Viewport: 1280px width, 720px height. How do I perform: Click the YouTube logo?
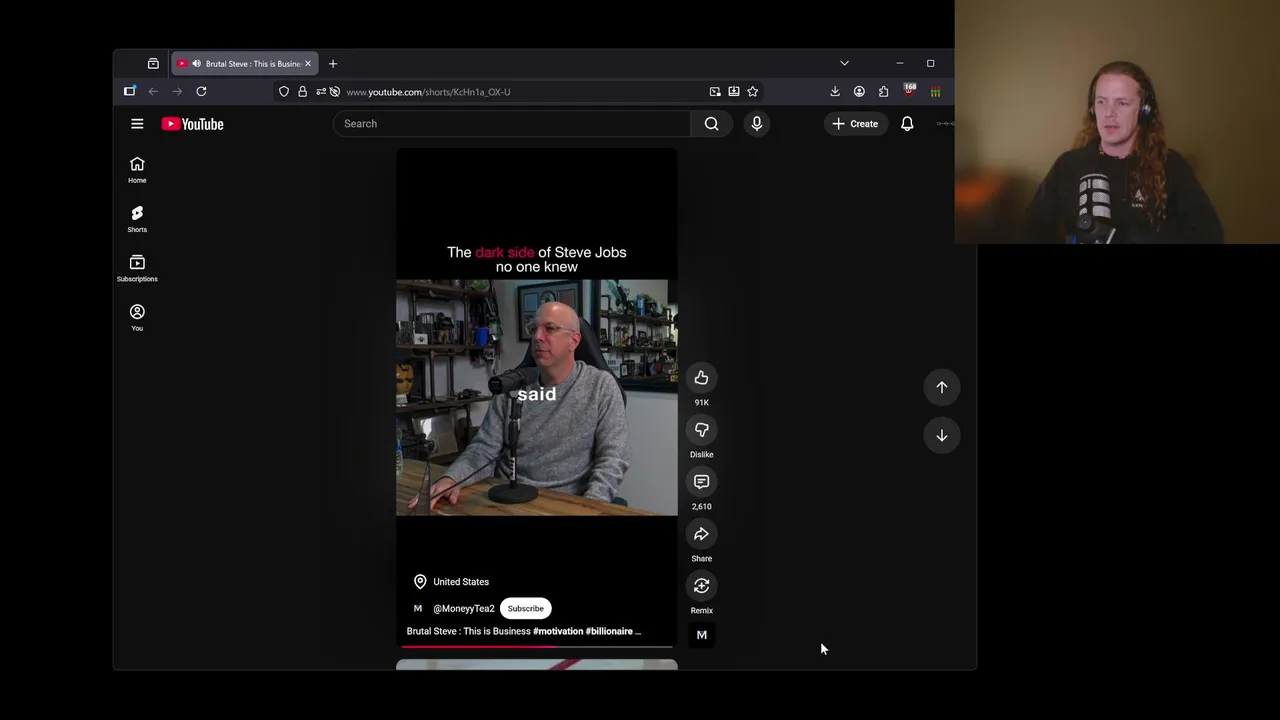tap(192, 124)
